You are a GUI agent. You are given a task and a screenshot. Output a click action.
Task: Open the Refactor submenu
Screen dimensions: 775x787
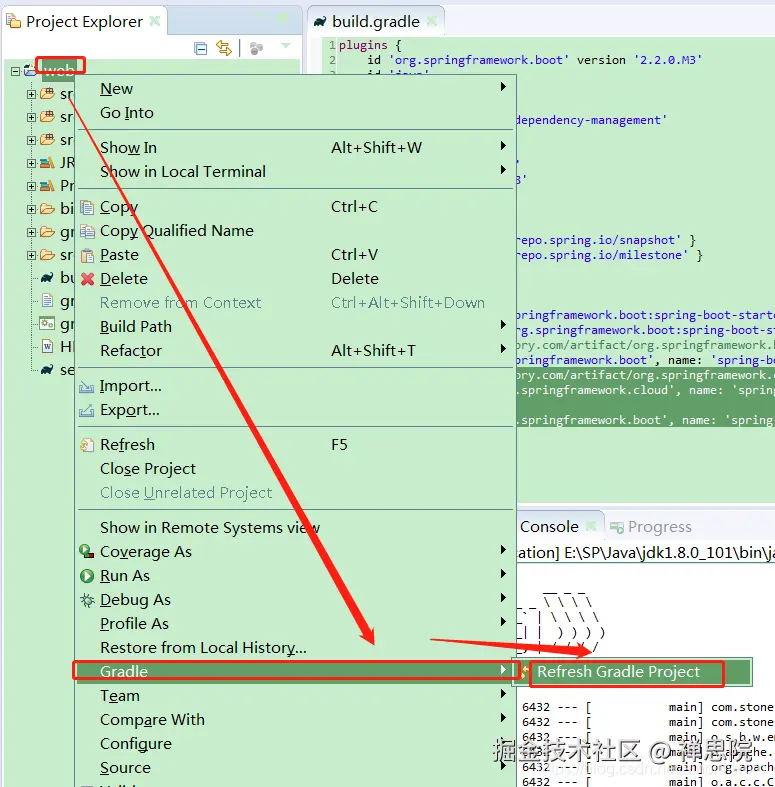pyautogui.click(x=296, y=351)
